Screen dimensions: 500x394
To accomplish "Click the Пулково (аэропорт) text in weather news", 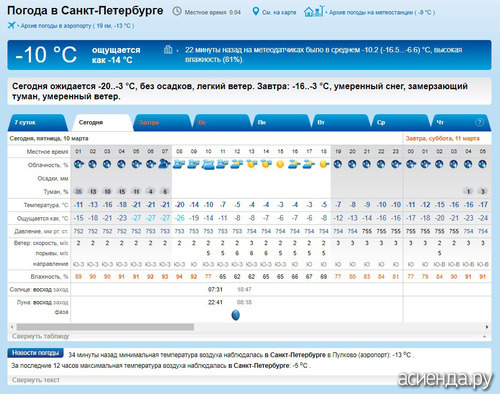I will 361,355.
